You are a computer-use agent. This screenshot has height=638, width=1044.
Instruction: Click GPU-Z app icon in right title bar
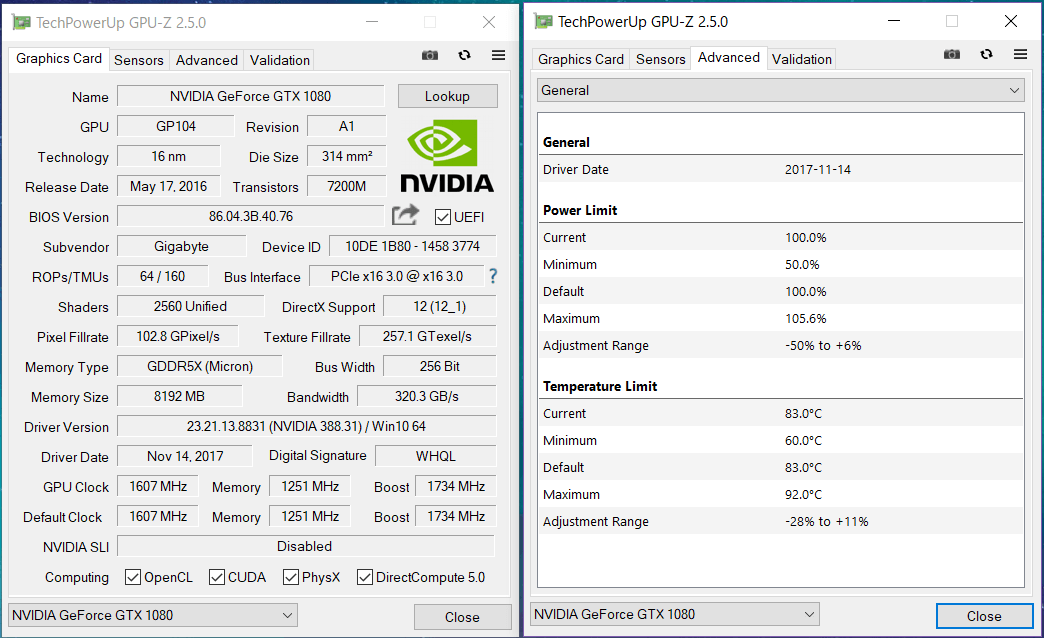click(x=543, y=21)
